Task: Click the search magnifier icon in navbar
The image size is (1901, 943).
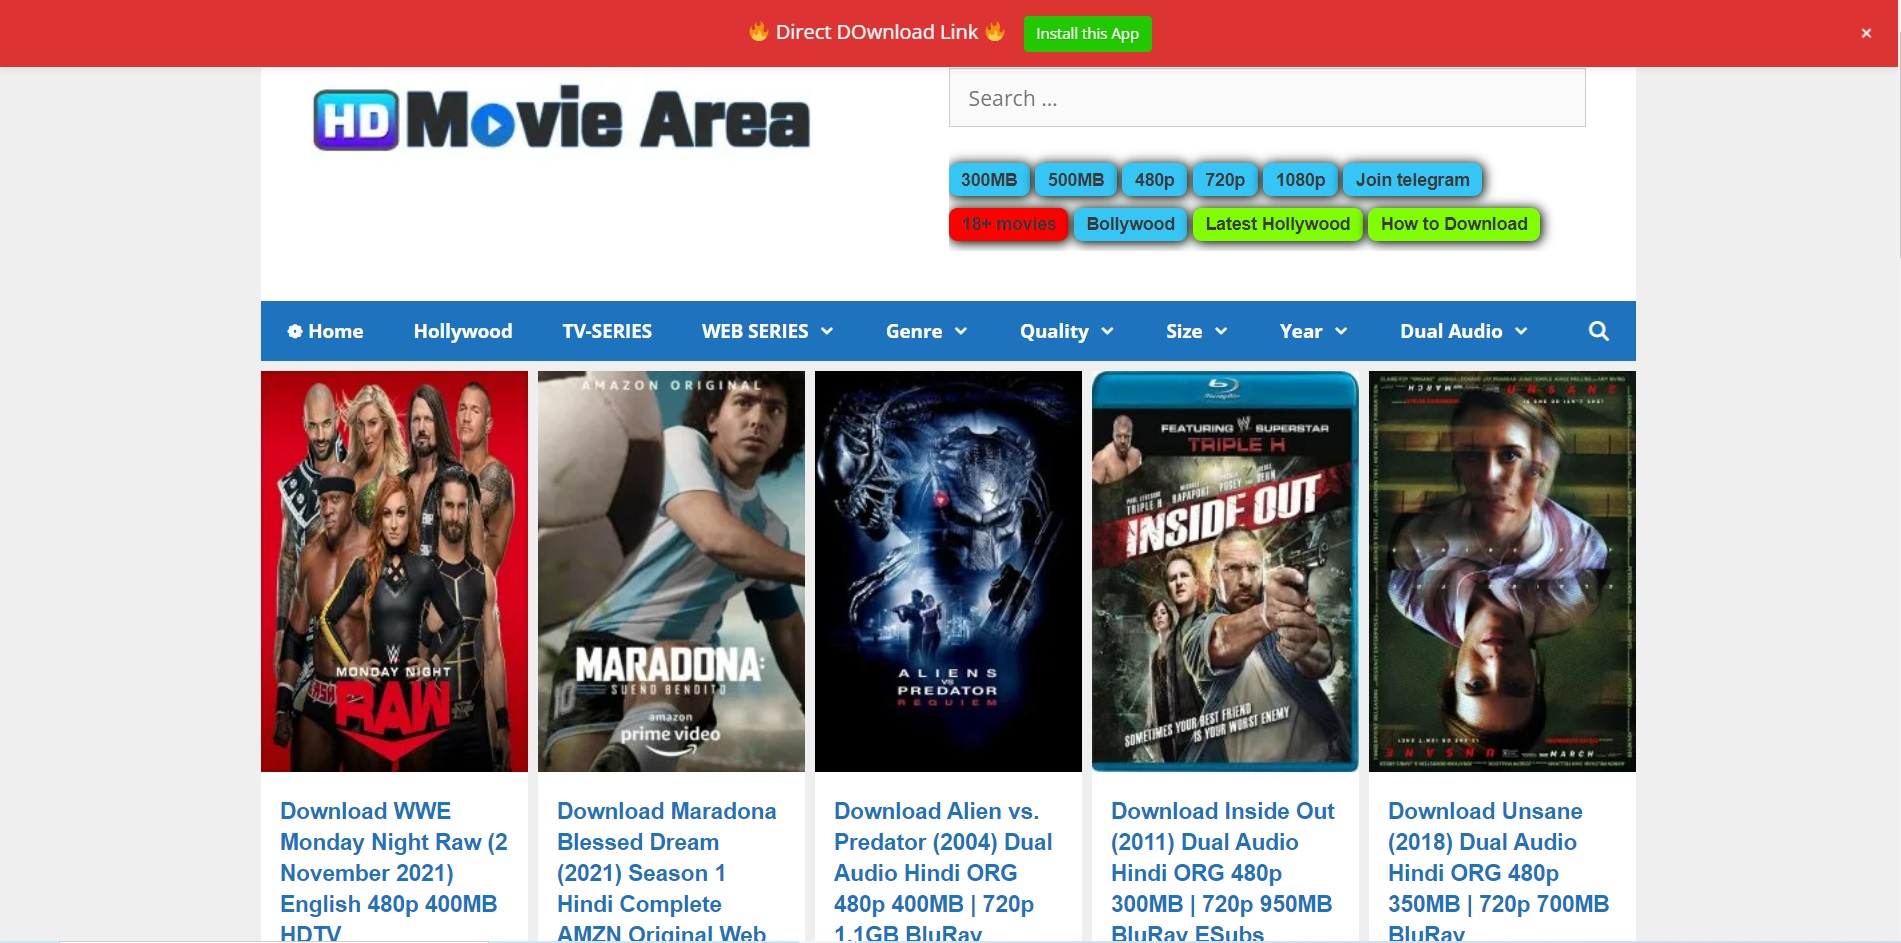Action: (1598, 331)
